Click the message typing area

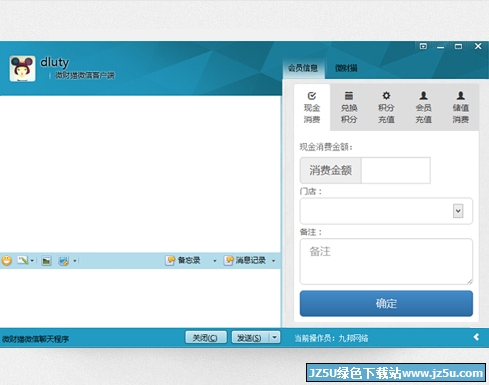140,298
